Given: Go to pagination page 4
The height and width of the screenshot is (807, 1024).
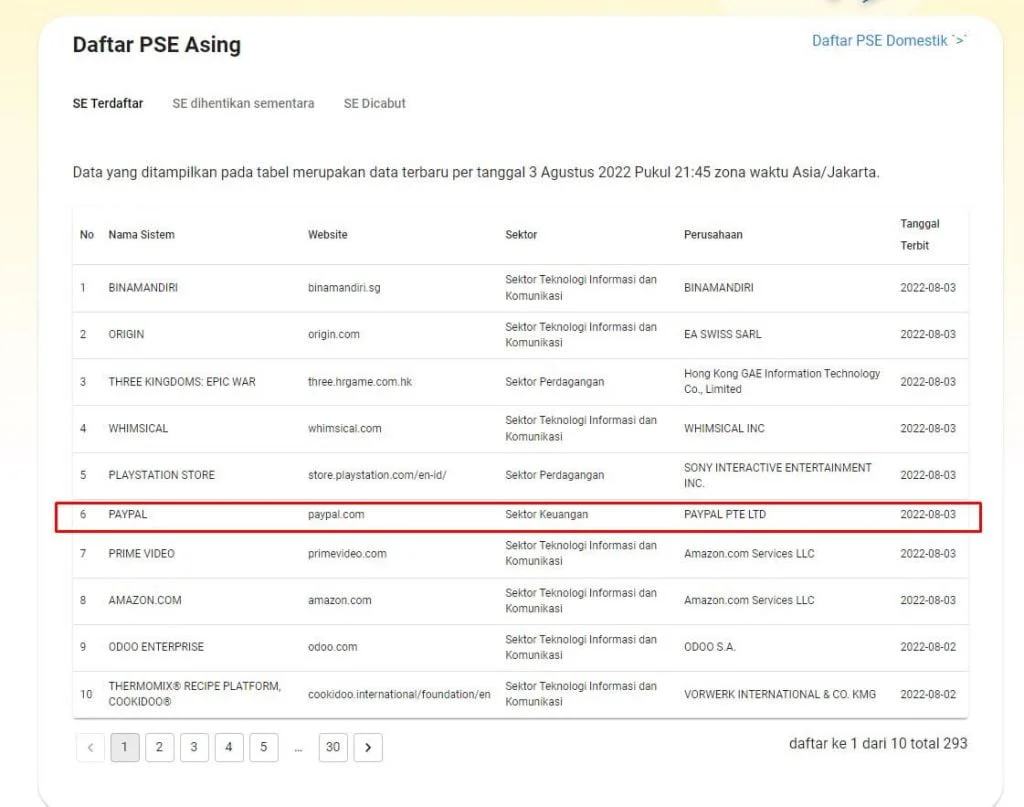Looking at the screenshot, I should [x=229, y=747].
